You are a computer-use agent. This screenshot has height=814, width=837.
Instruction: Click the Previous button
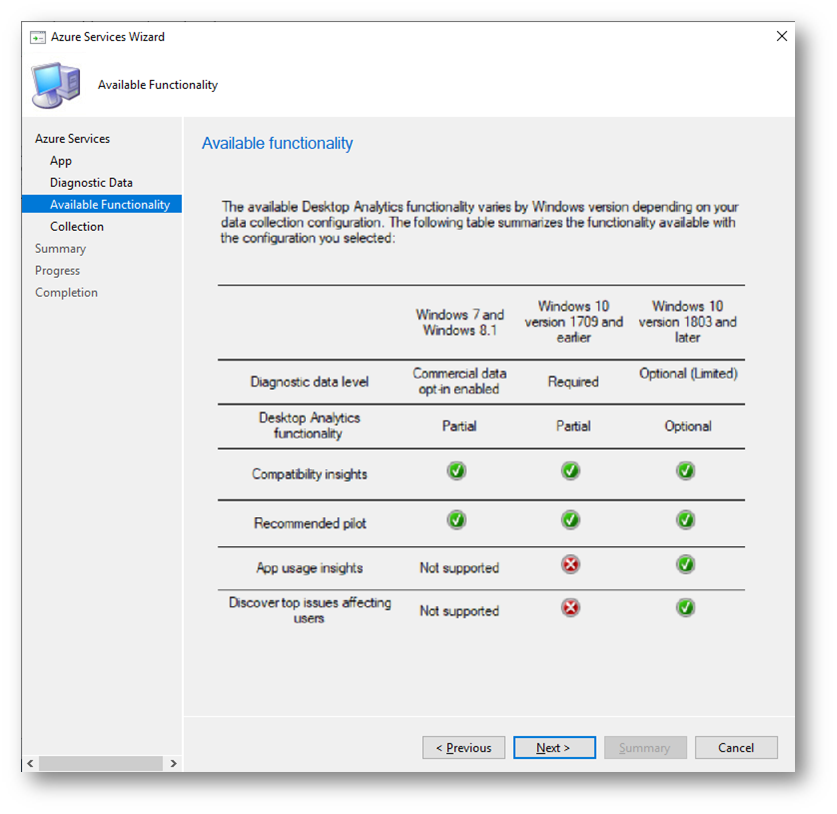pos(463,748)
